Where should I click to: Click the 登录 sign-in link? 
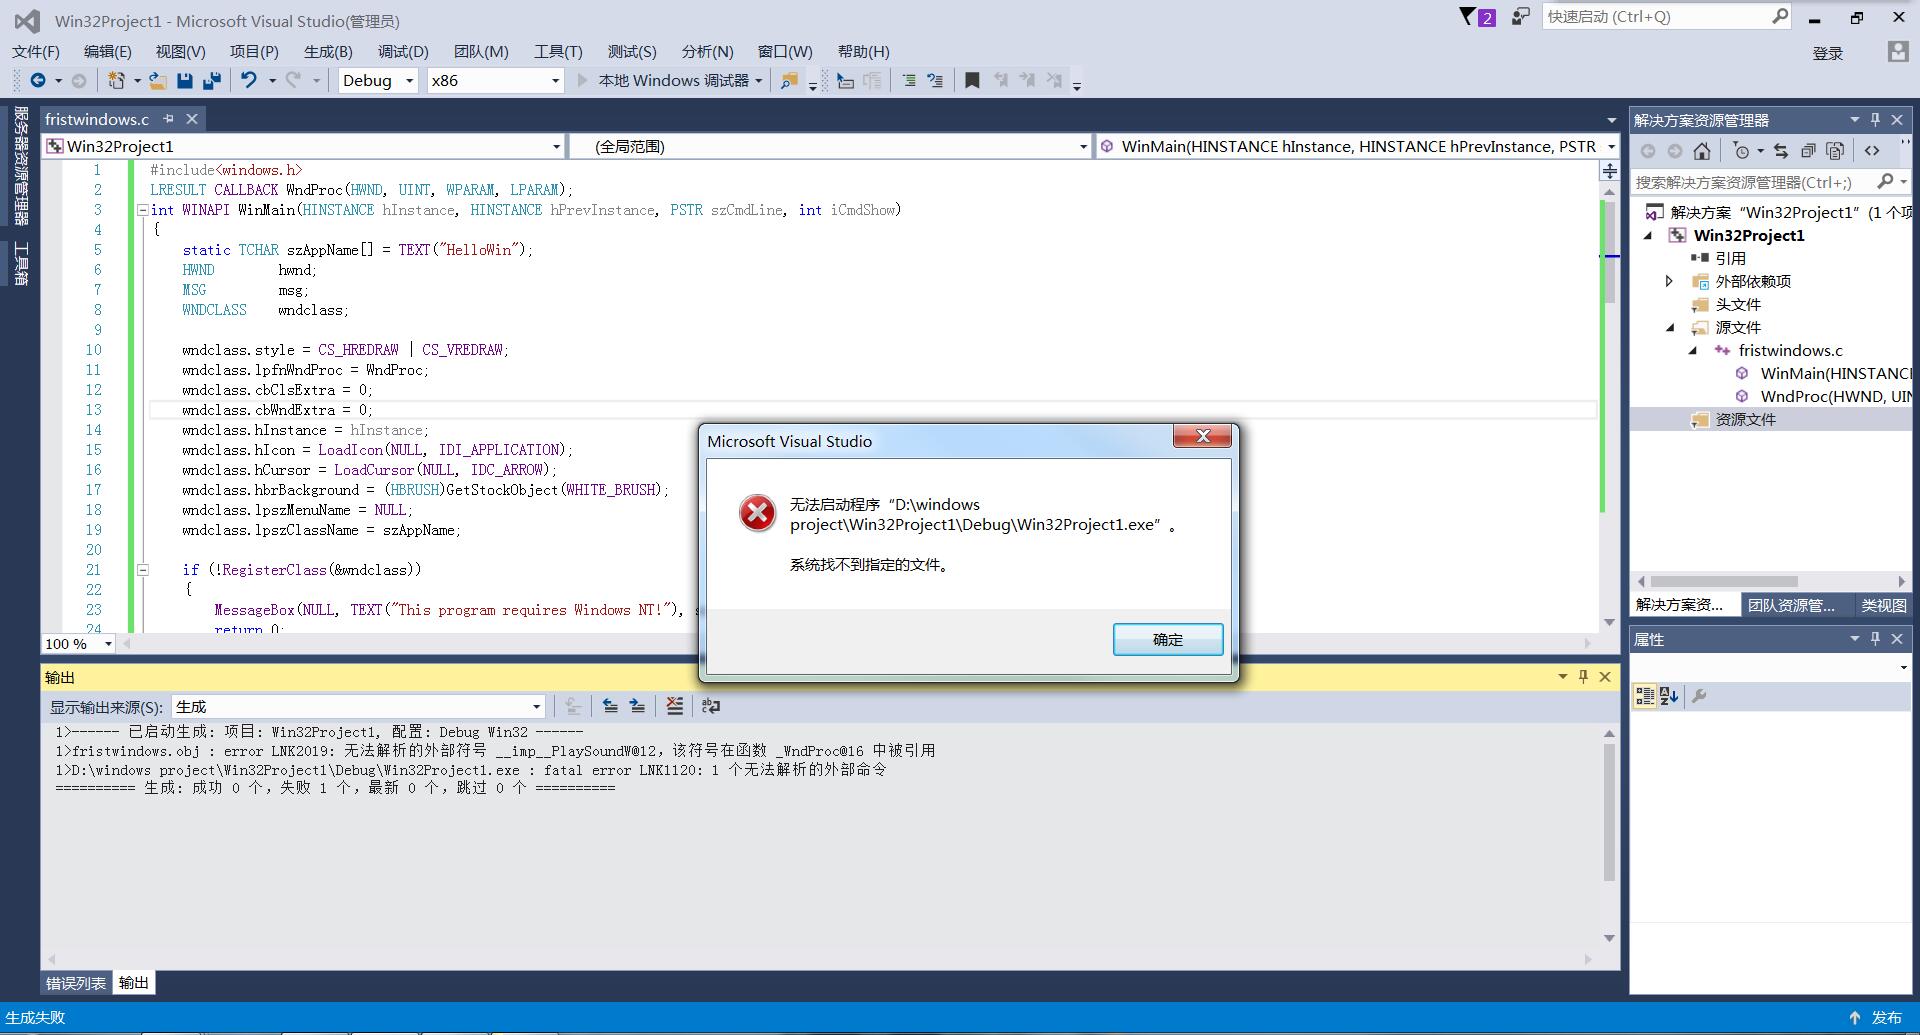[x=1828, y=53]
